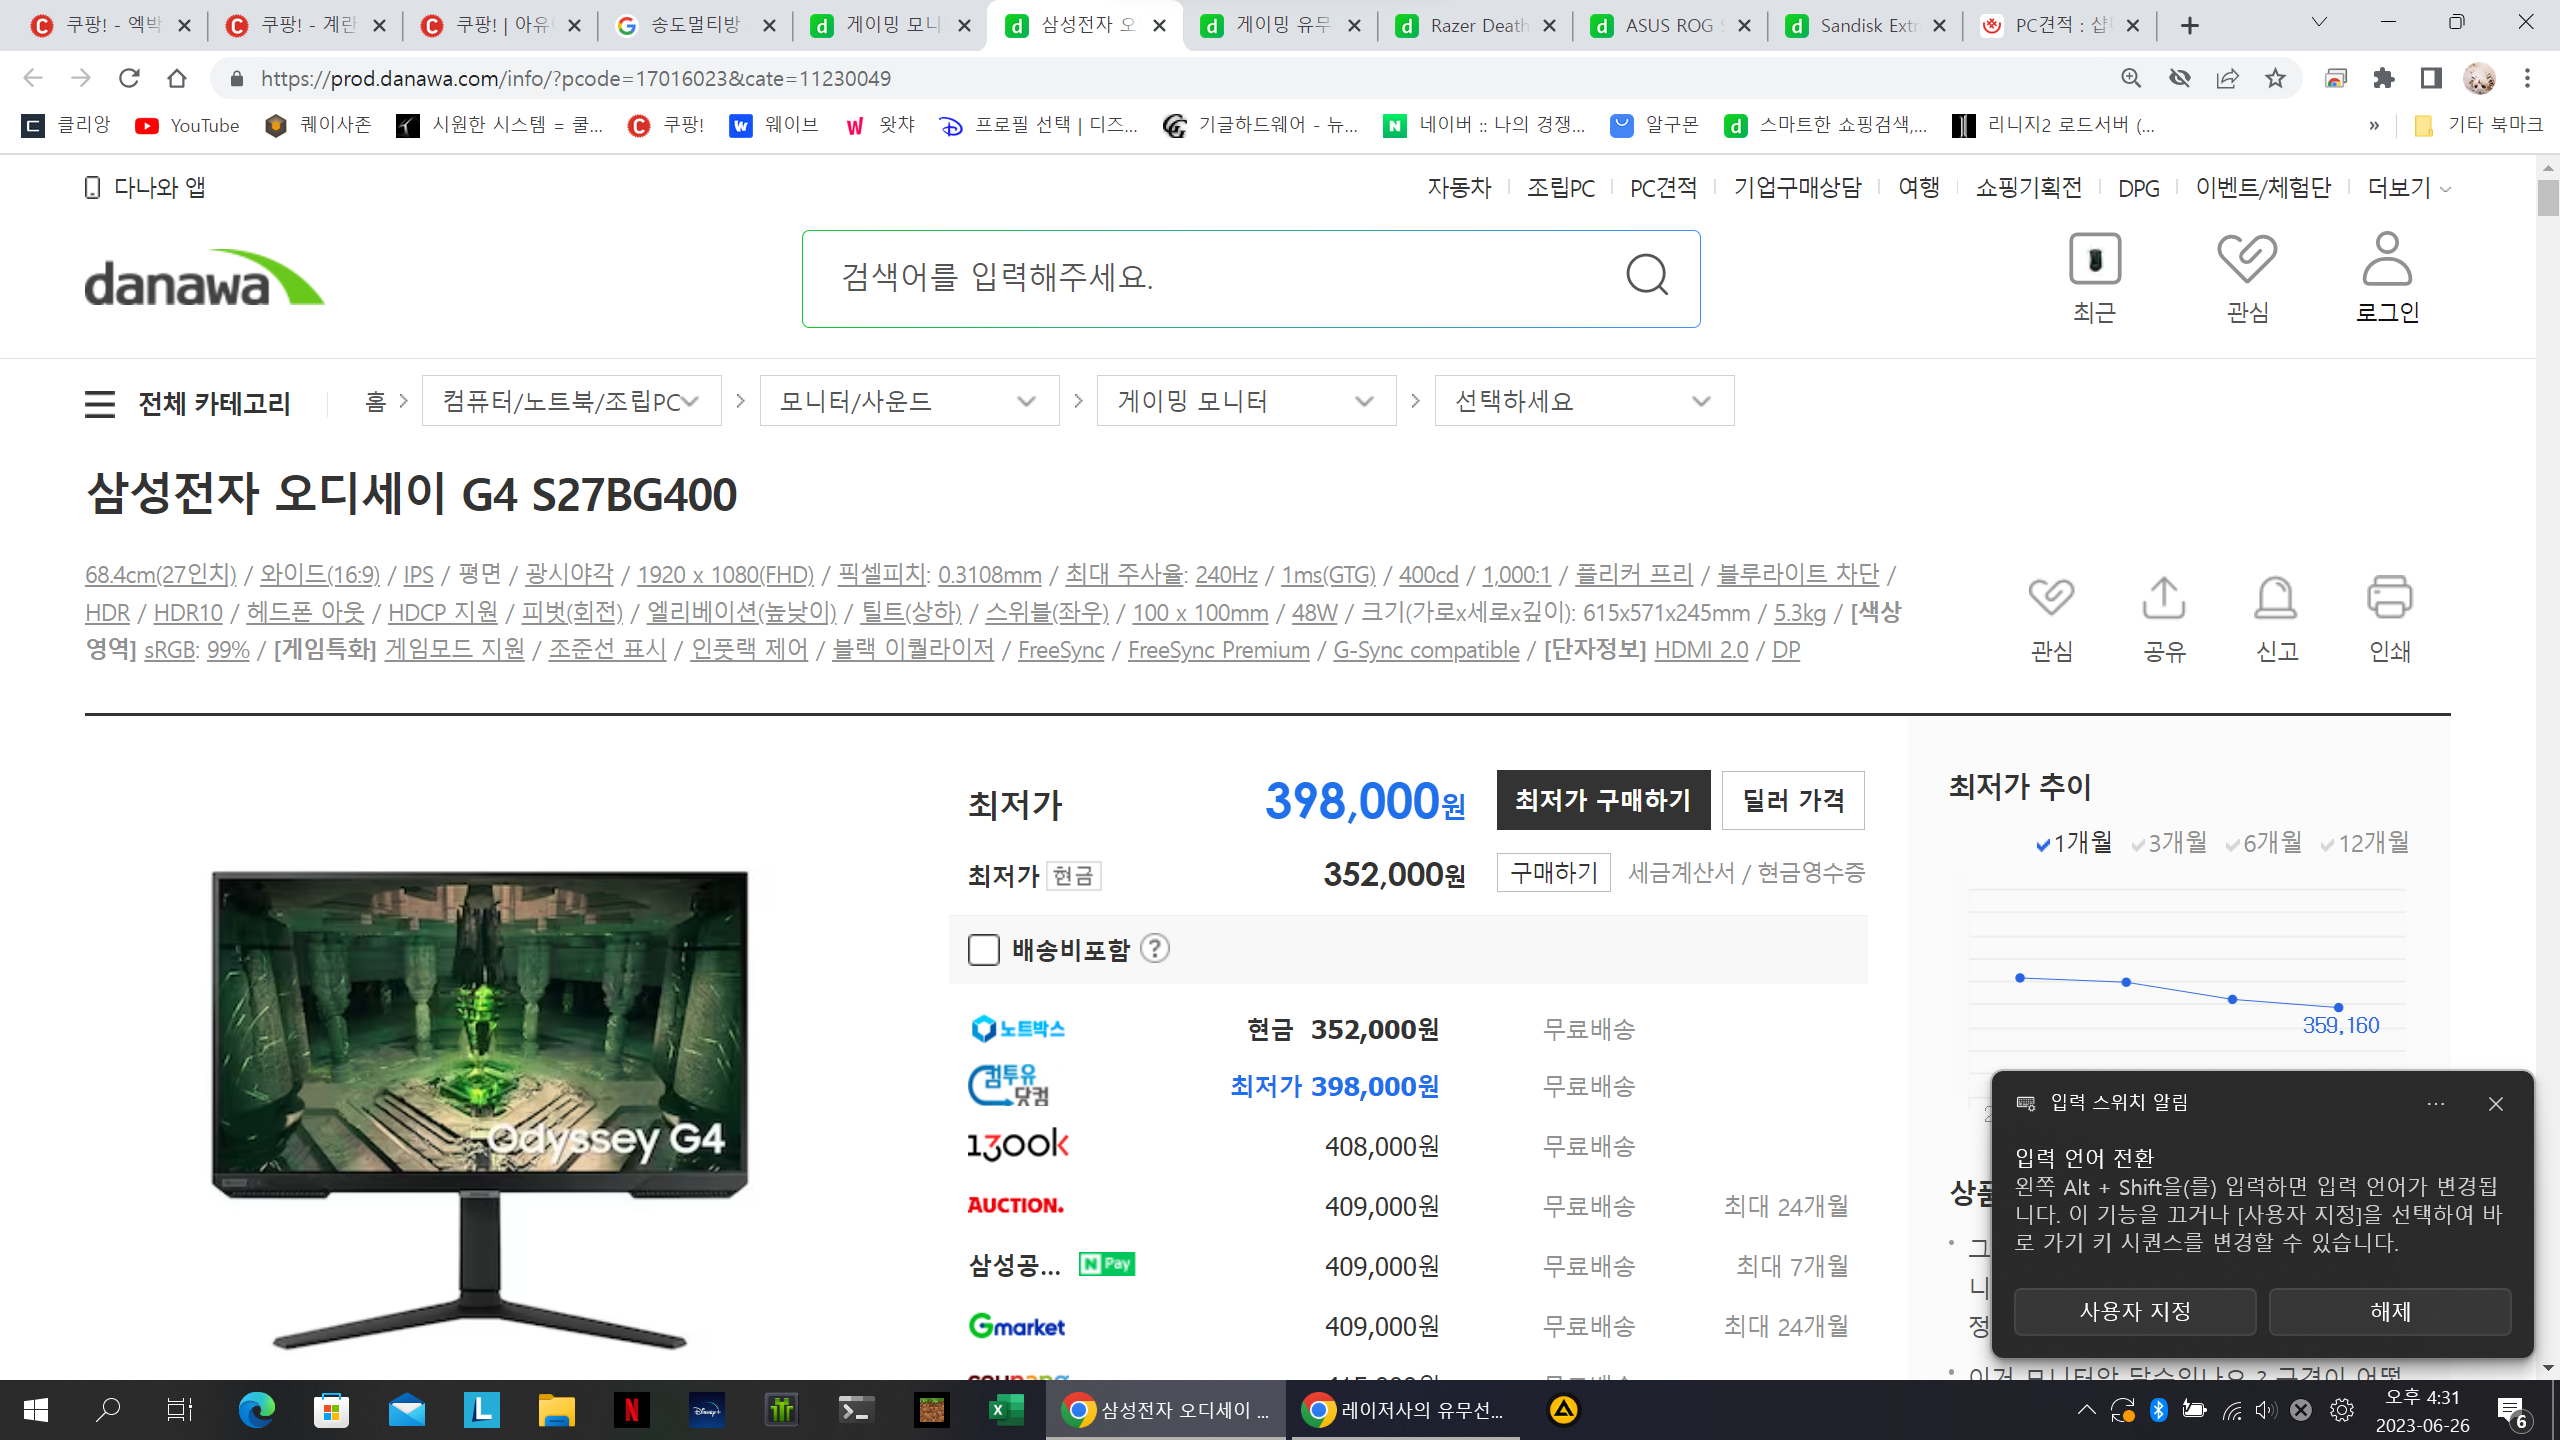
Task: Open the Chrome extensions puzzle icon
Action: [x=2384, y=78]
